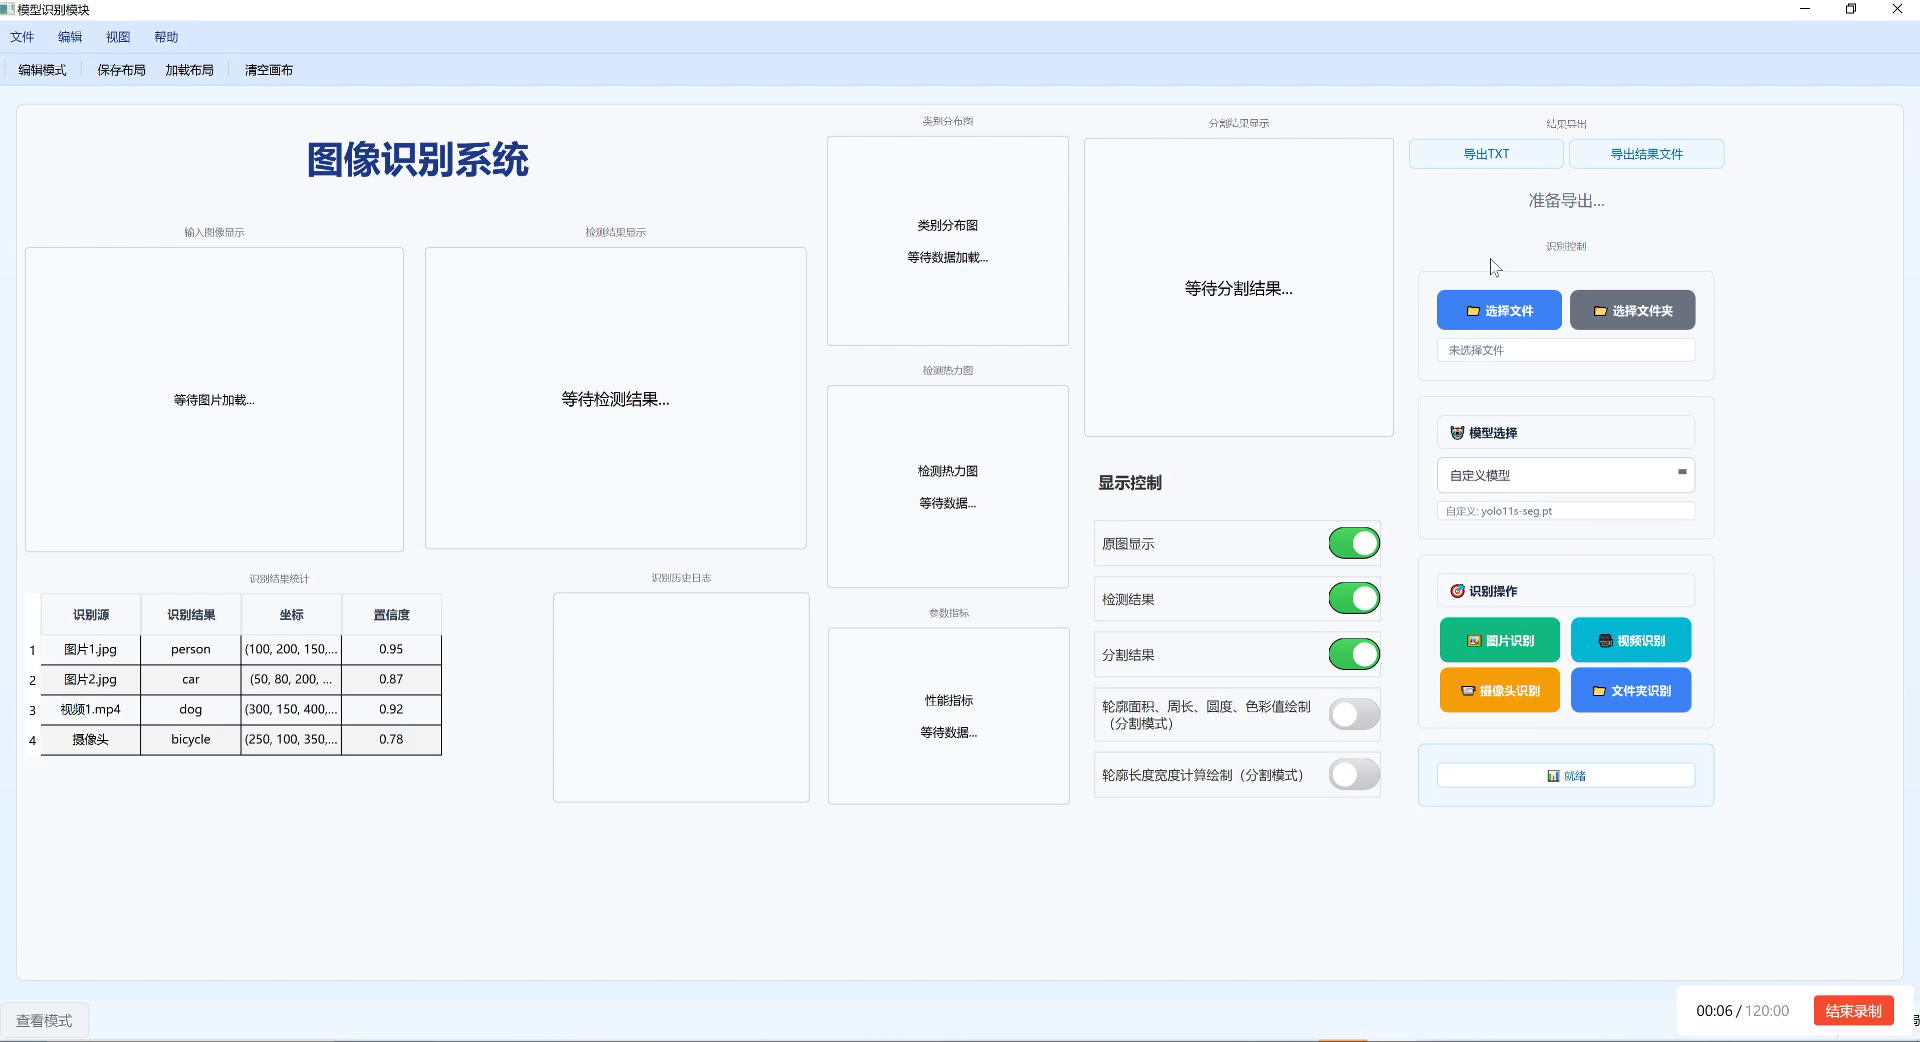Launch 摄像头识别 camera recognition
Viewport: 1920px width, 1042px height.
[1498, 689]
